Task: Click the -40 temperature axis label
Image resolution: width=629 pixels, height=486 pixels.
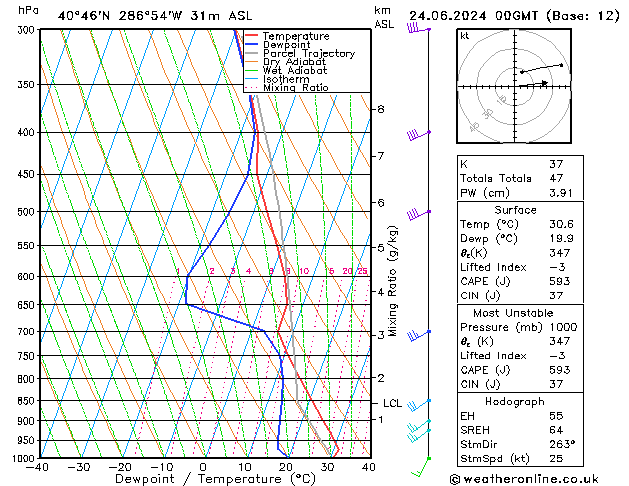Action: tap(37, 467)
